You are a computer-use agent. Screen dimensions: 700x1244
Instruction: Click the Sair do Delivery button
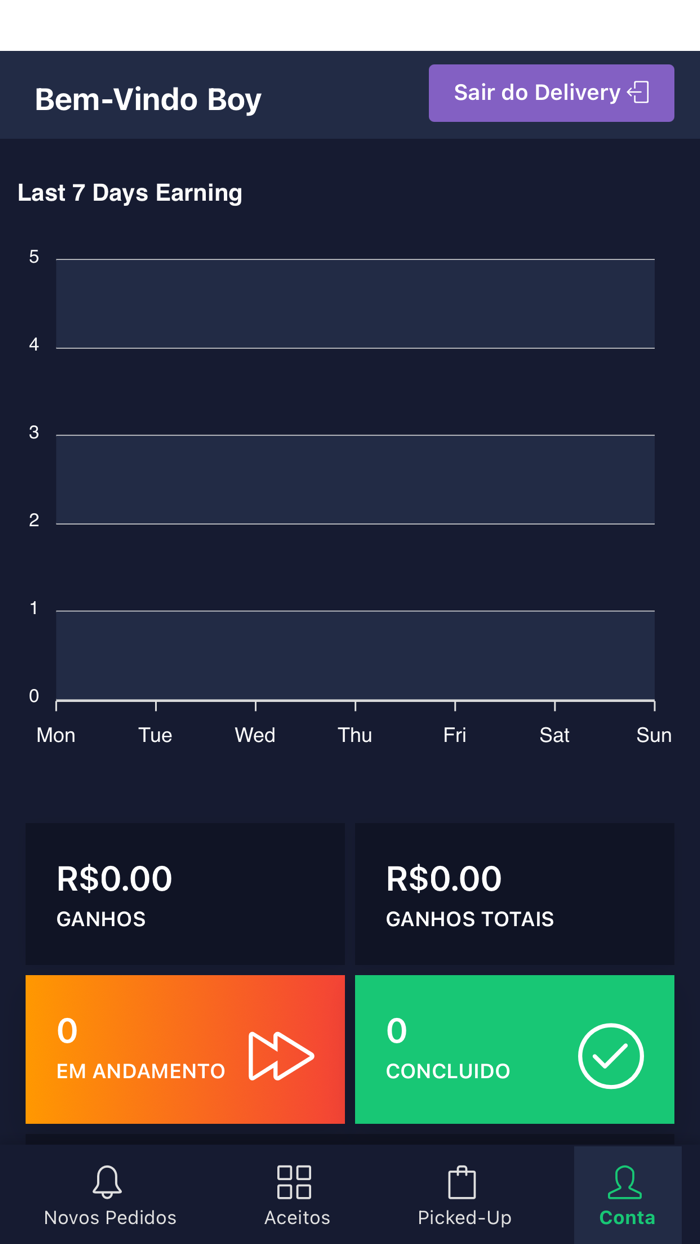point(551,92)
